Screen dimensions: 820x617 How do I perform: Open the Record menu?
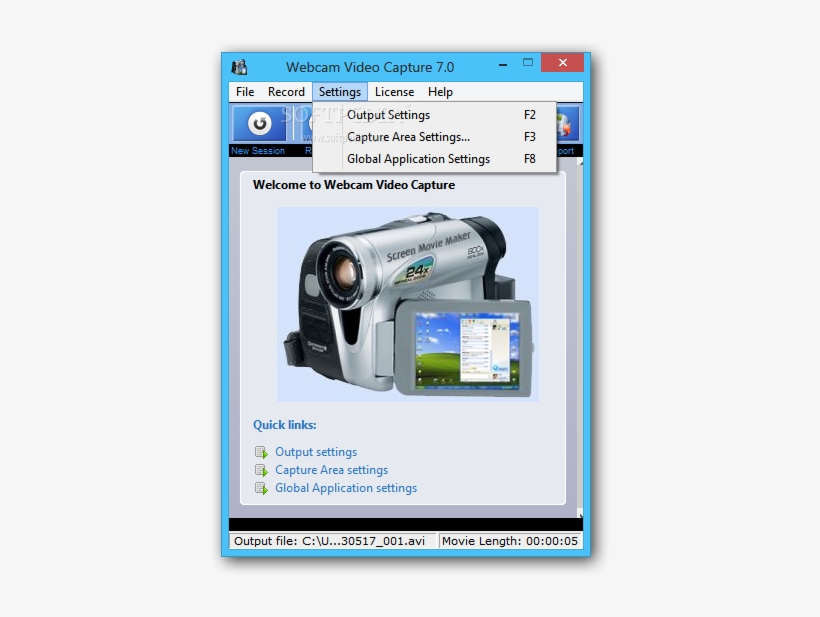(x=286, y=91)
